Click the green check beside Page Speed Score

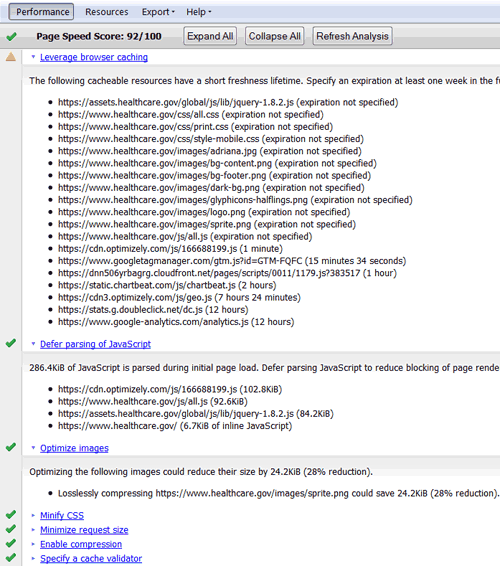(x=11, y=36)
